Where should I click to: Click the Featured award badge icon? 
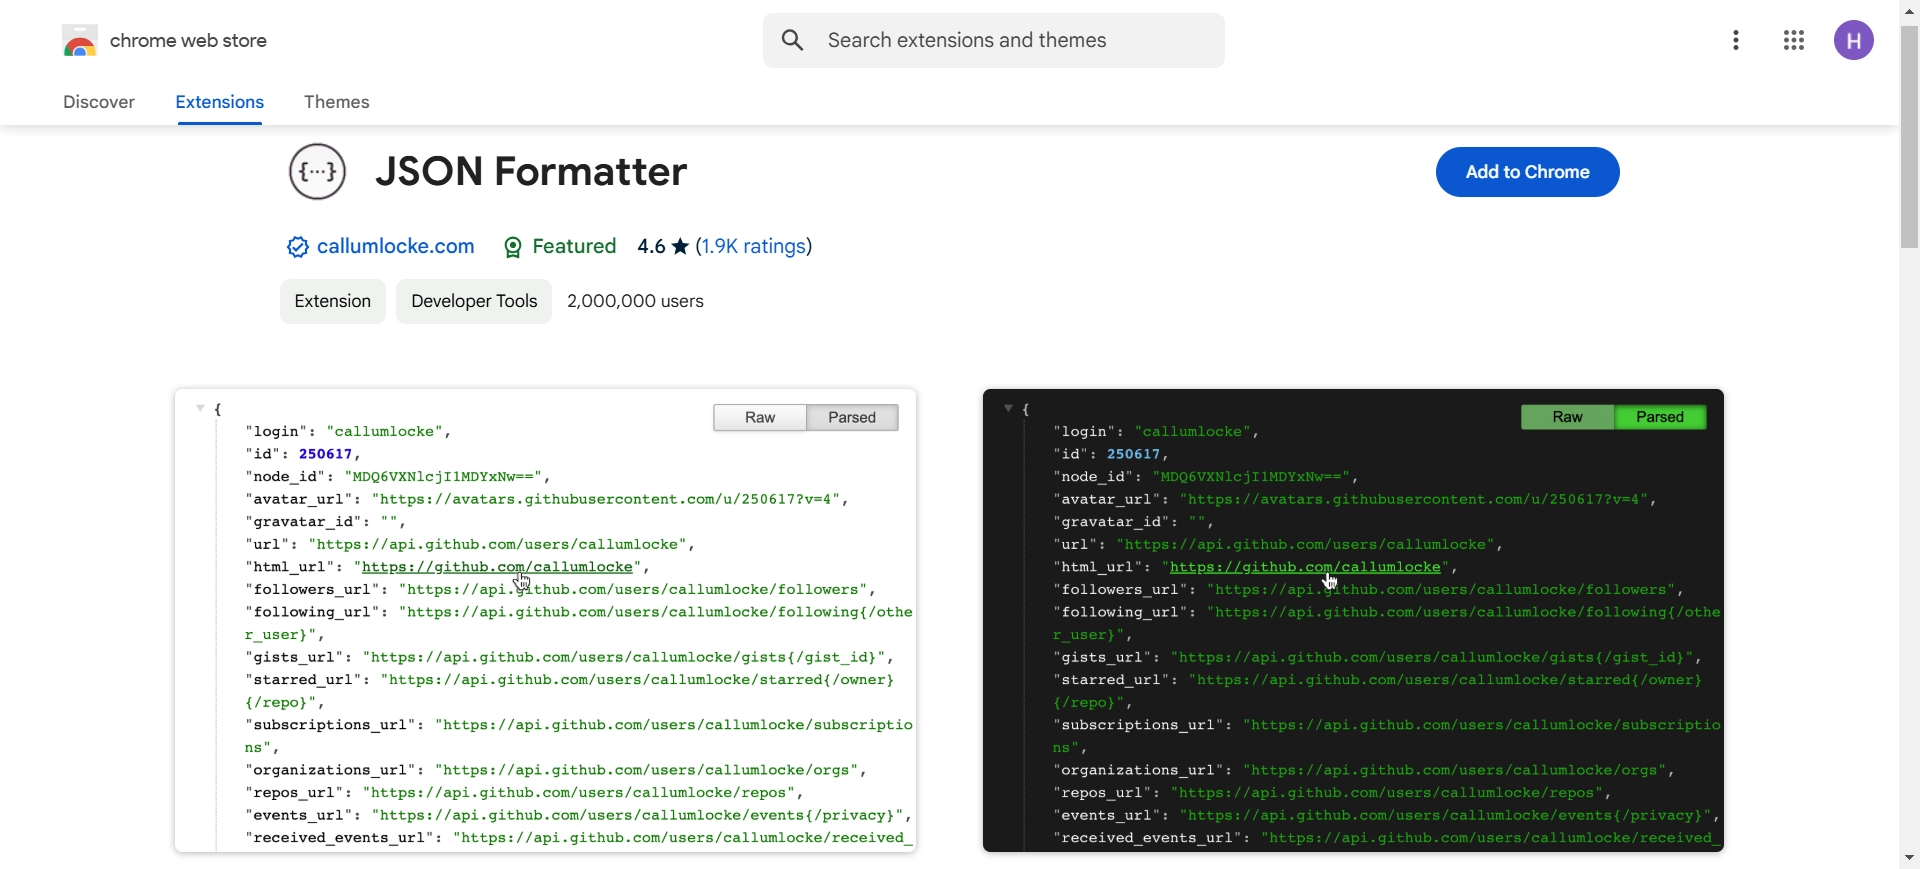(513, 248)
